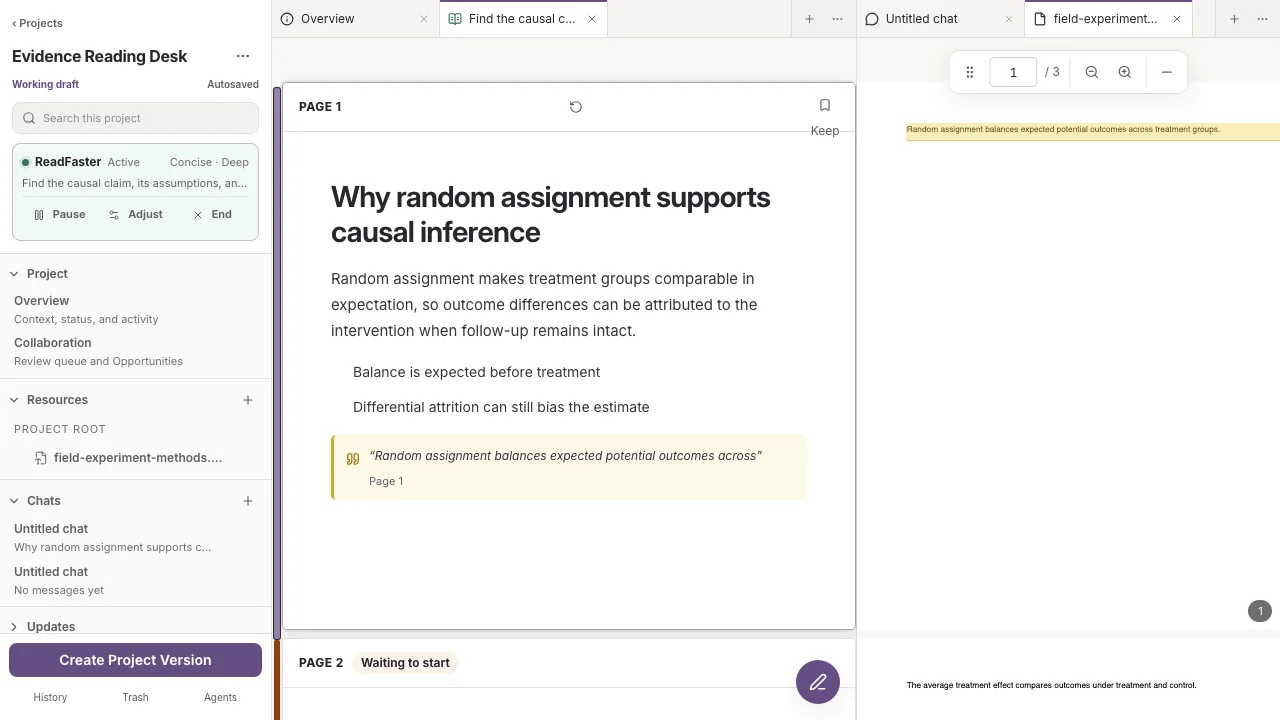The image size is (1280, 720).
Task: Open the Untitled chat with no messages
Action: tap(135, 580)
